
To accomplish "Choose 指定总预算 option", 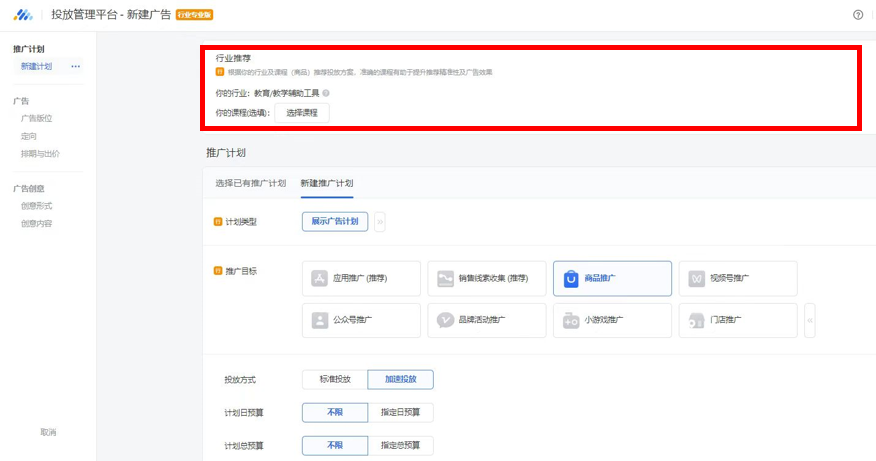I will [x=401, y=445].
